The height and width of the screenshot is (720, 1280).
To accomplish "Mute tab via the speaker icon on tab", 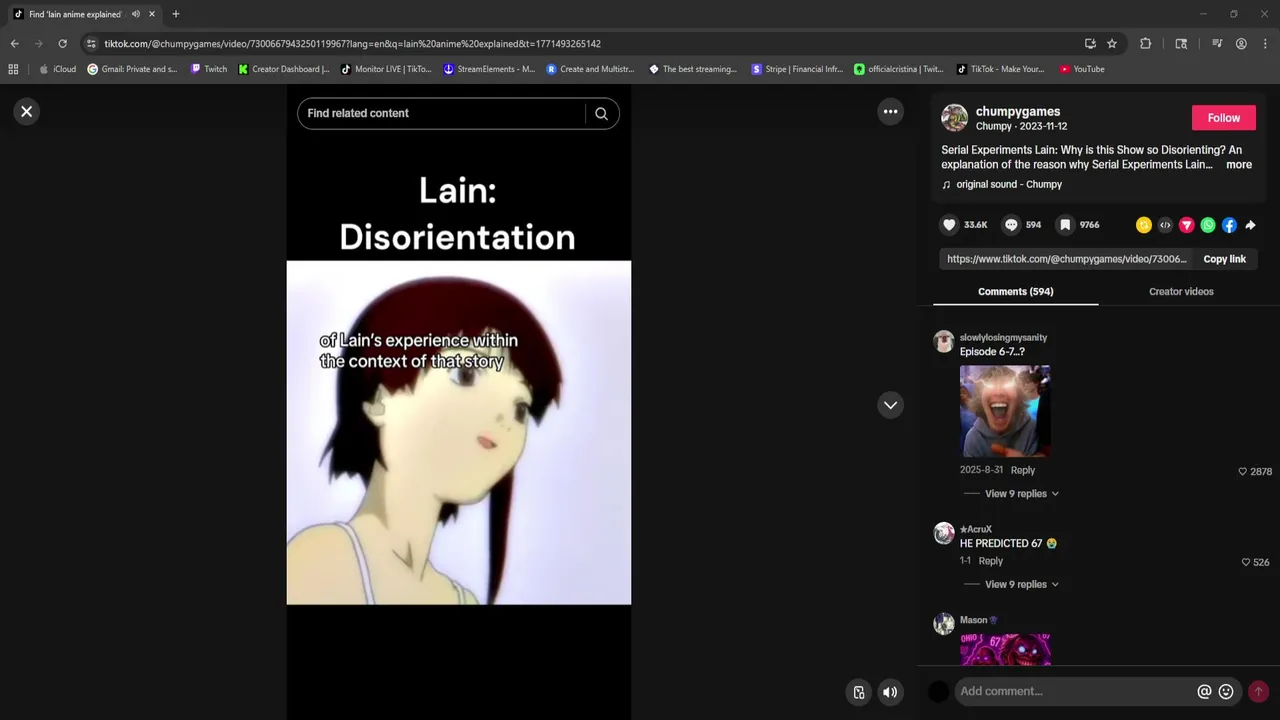I will click(x=135, y=14).
